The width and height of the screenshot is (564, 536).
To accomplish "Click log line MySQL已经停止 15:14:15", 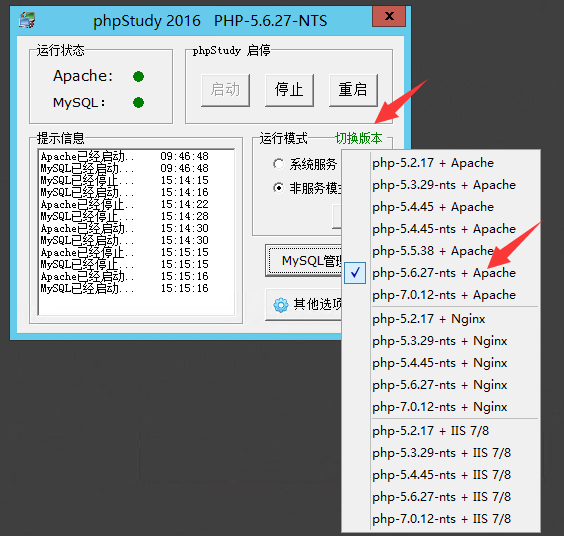I will 124,180.
